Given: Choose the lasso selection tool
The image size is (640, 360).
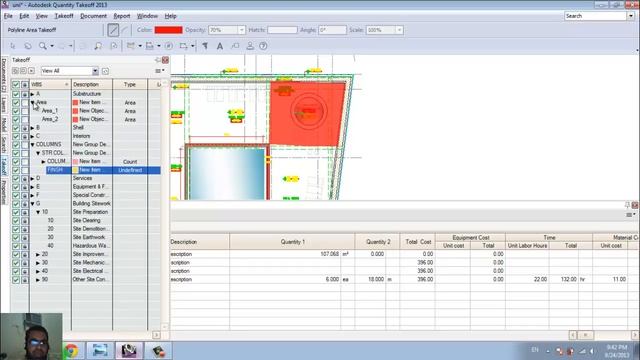Looking at the screenshot, I should tap(28, 46).
